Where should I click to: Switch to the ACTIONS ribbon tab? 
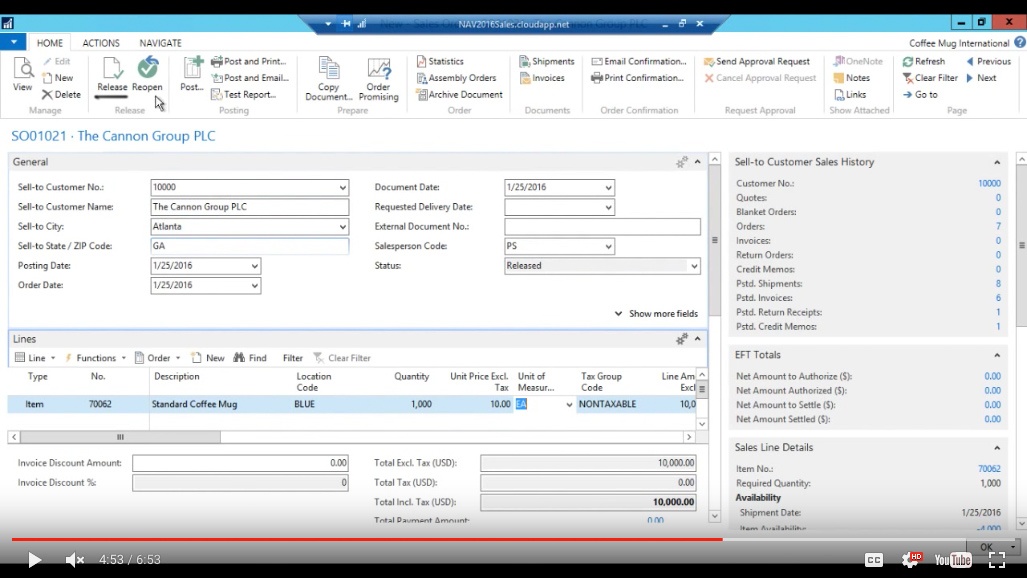[101, 43]
